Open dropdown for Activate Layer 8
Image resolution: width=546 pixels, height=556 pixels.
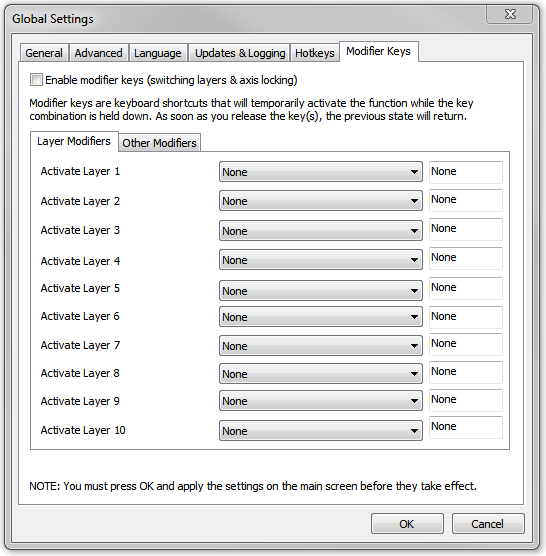(321, 374)
